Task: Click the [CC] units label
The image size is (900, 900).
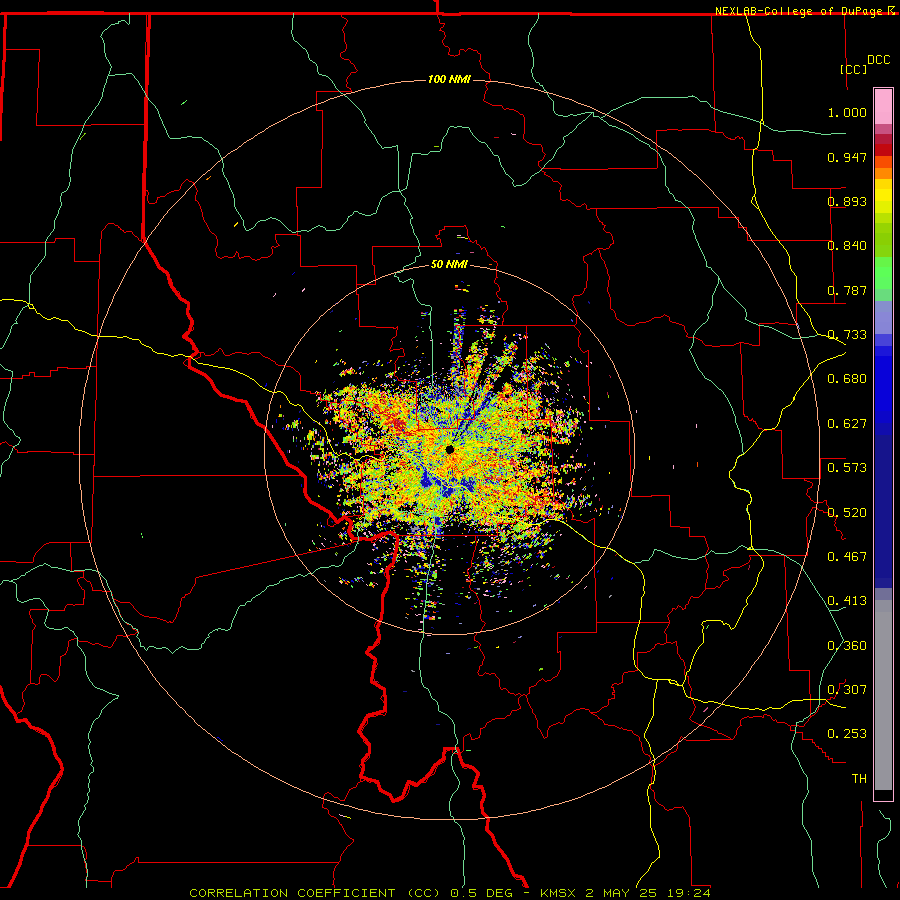Action: 854,69
